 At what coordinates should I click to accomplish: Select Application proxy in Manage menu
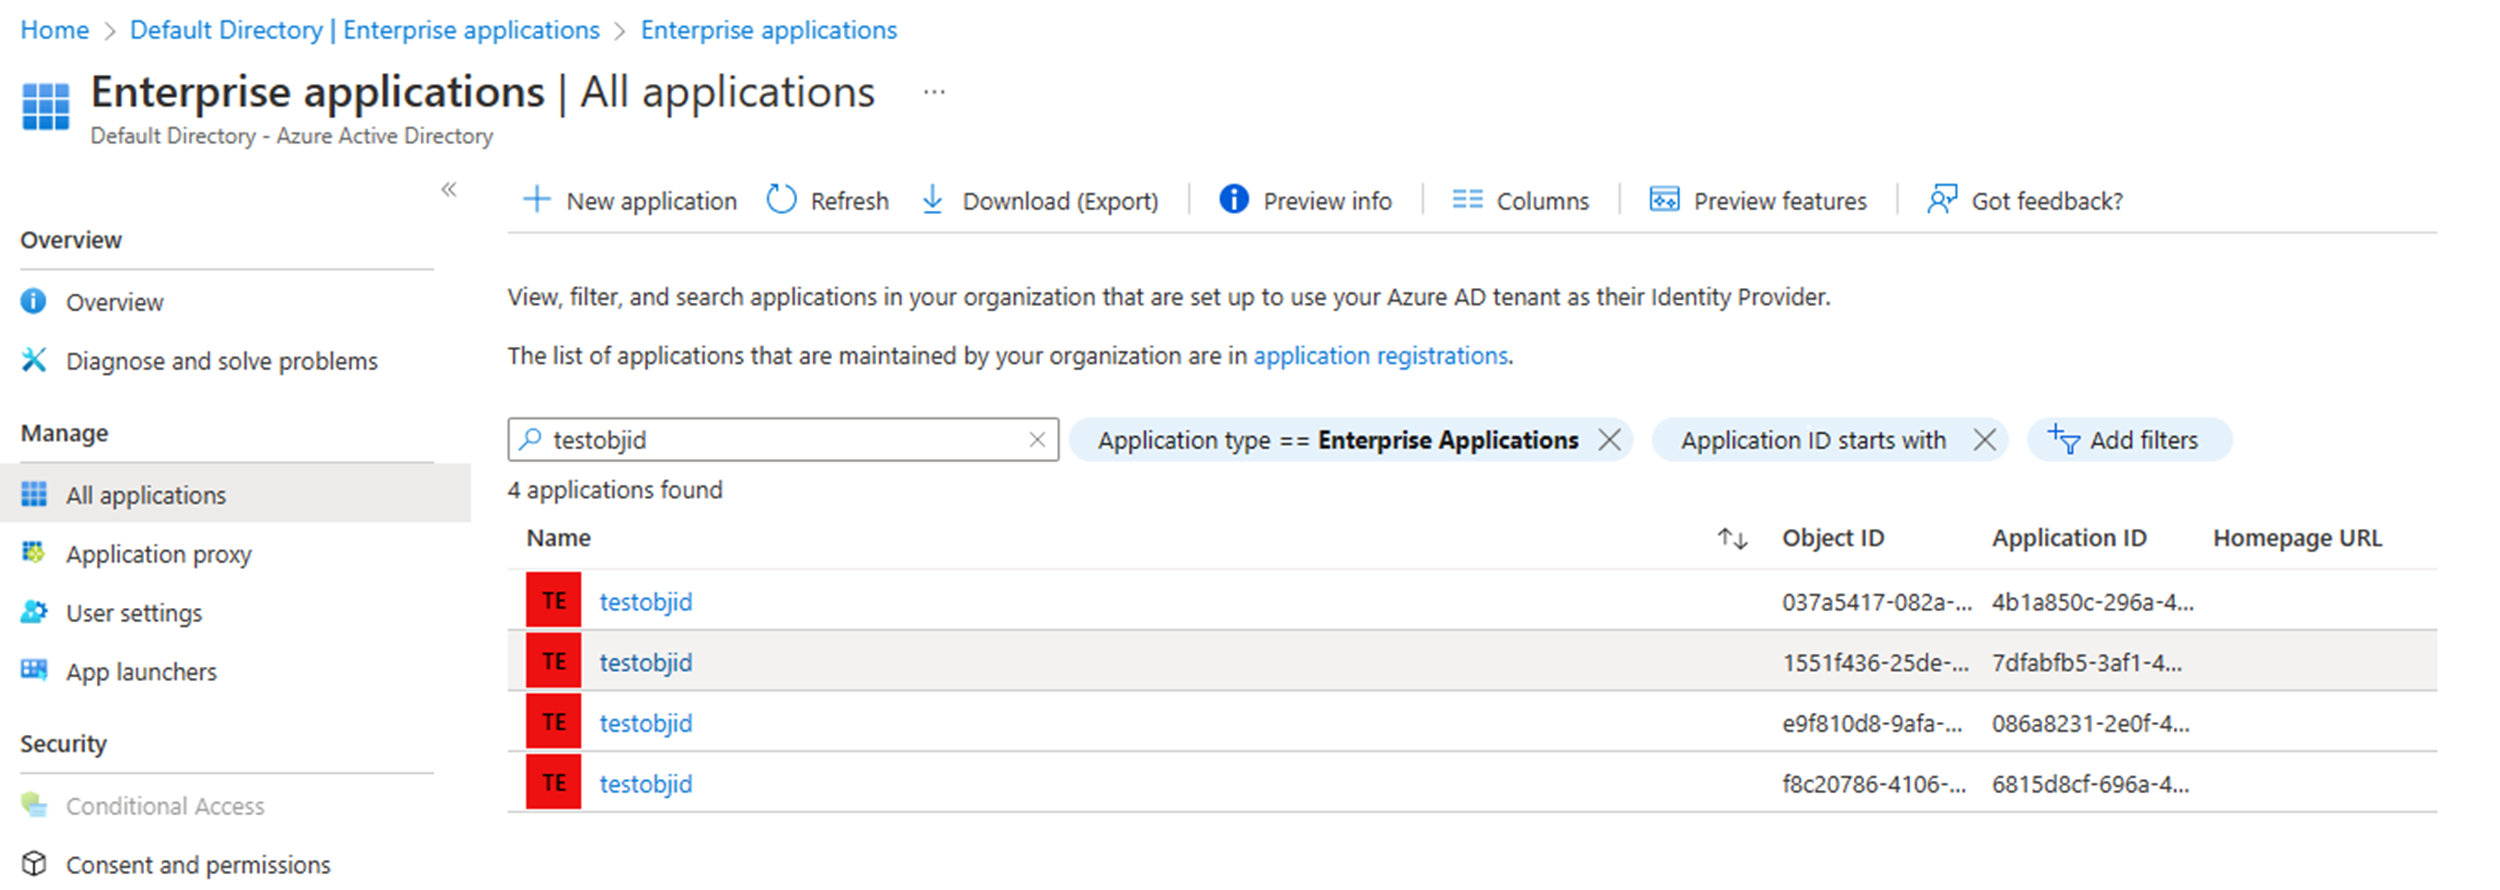(158, 554)
